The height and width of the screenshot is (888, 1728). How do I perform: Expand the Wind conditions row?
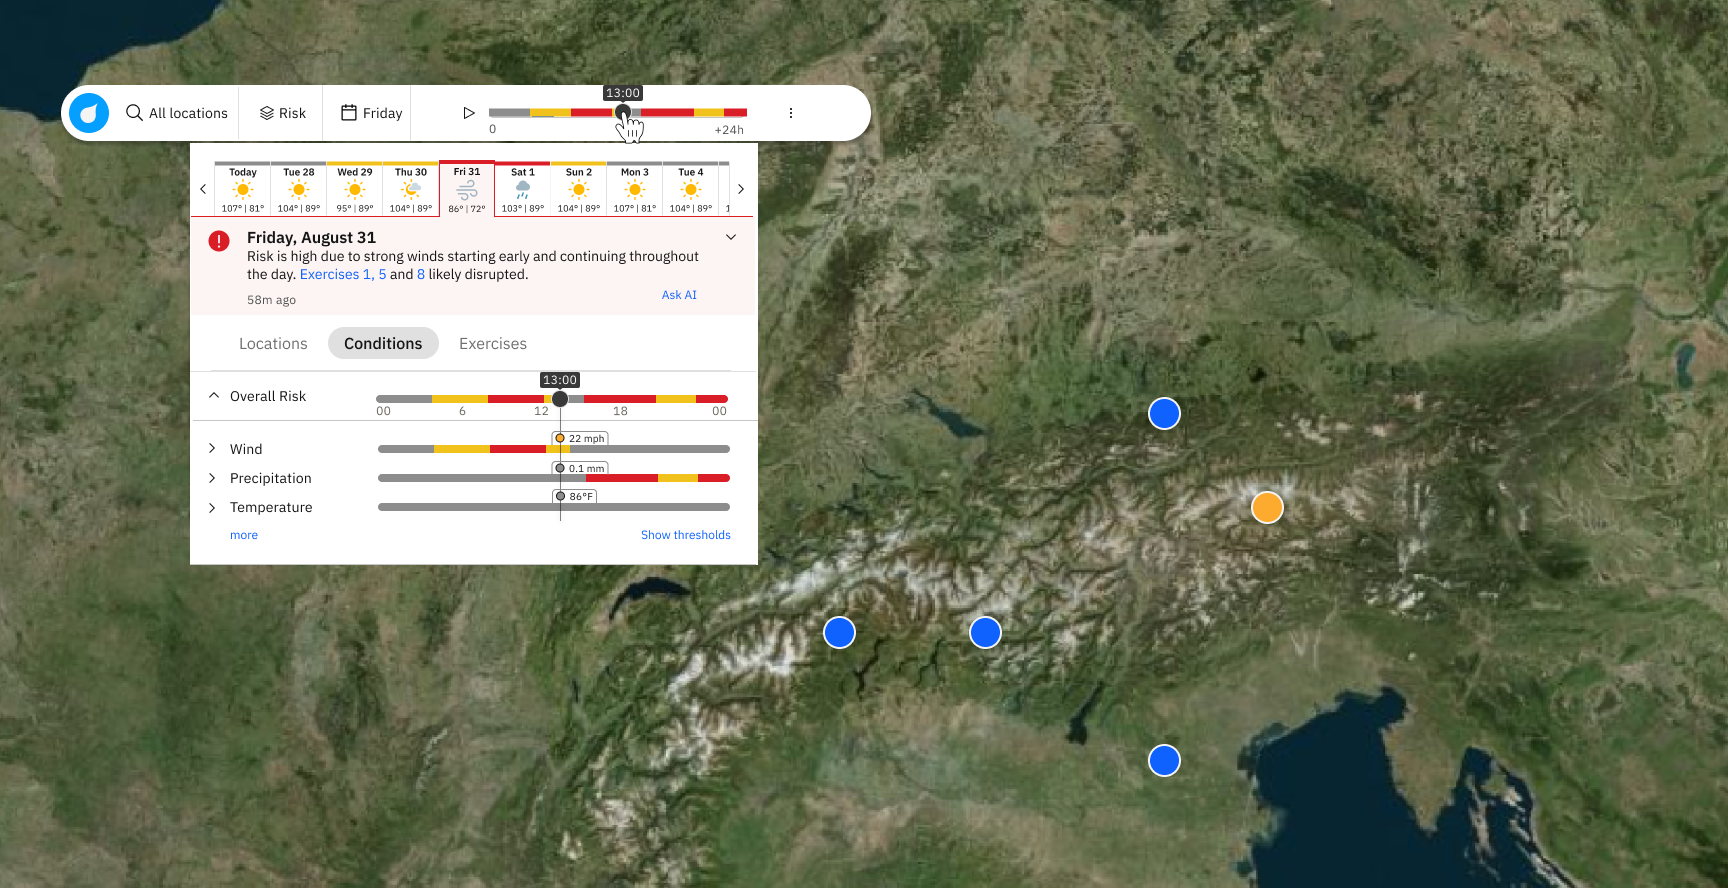click(x=212, y=448)
